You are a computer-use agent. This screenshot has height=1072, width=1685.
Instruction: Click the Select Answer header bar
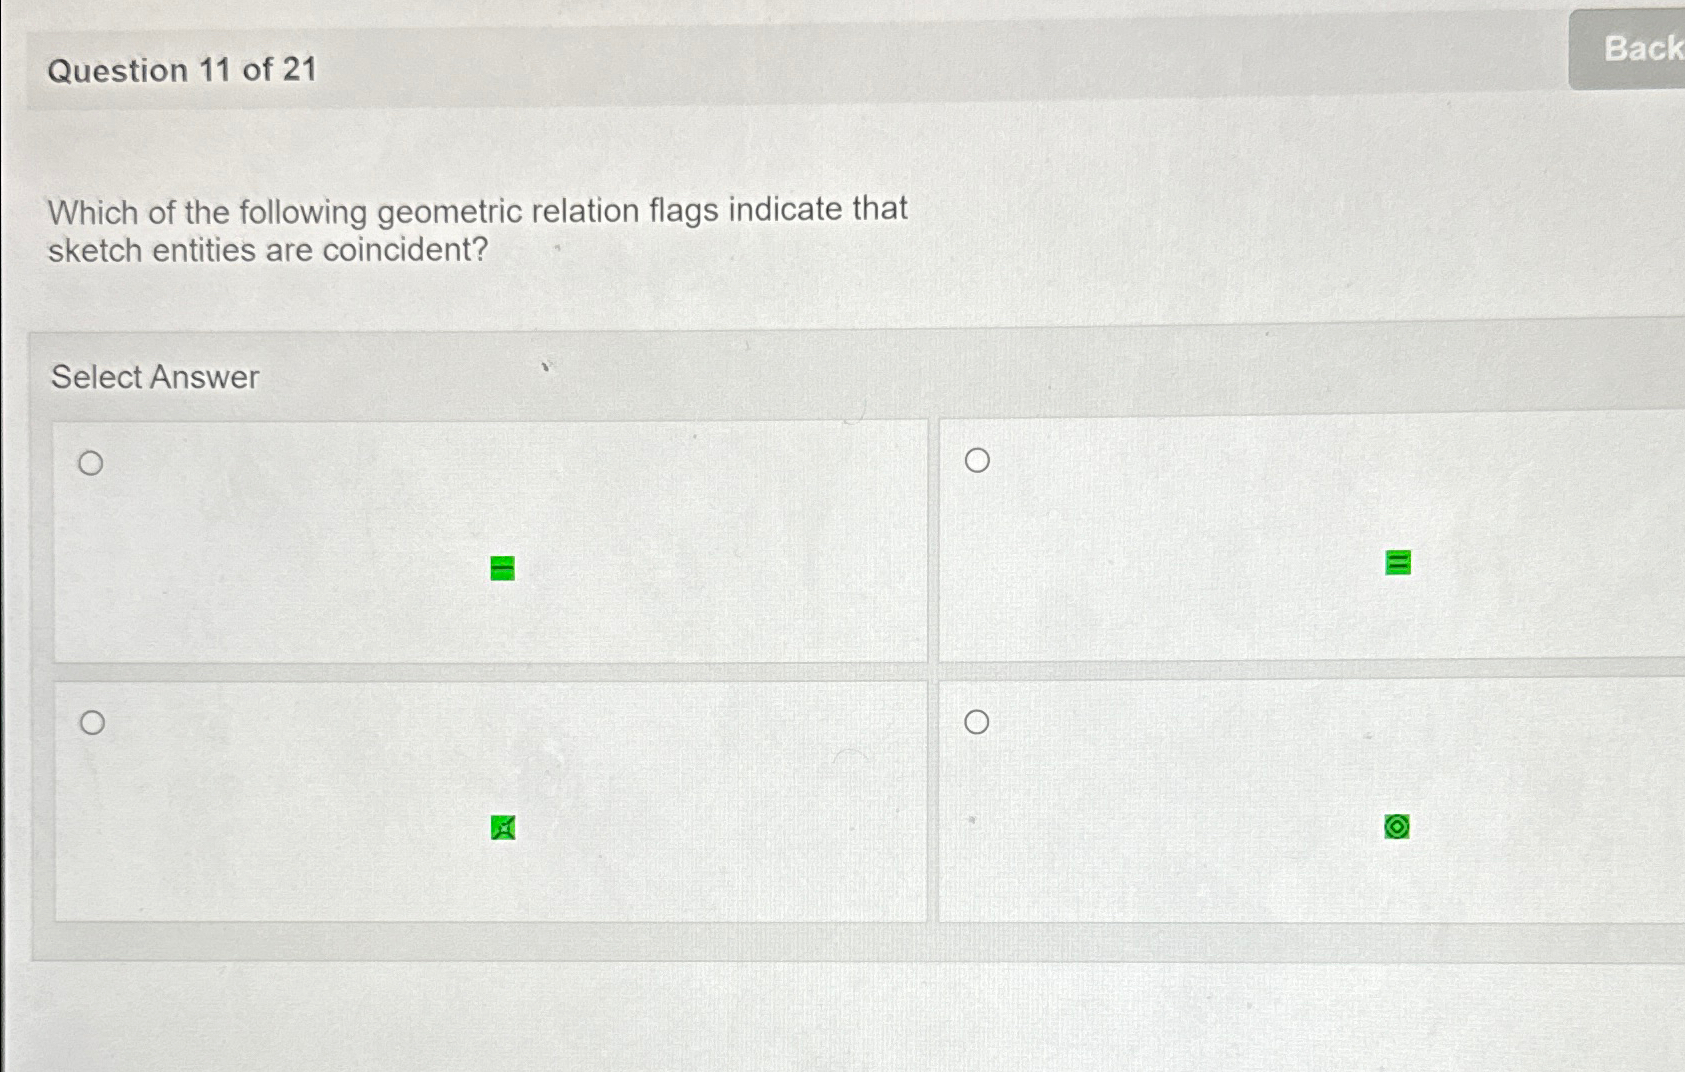[x=155, y=378]
